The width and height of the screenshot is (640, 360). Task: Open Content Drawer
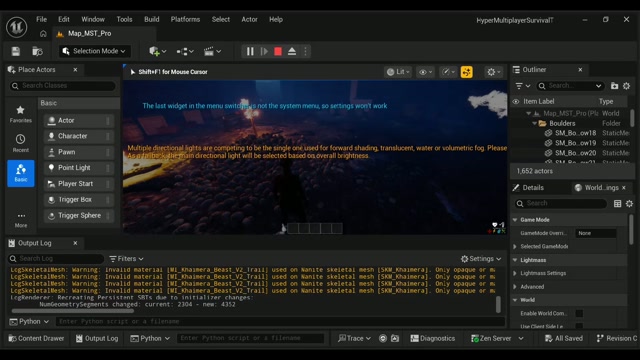click(x=36, y=338)
